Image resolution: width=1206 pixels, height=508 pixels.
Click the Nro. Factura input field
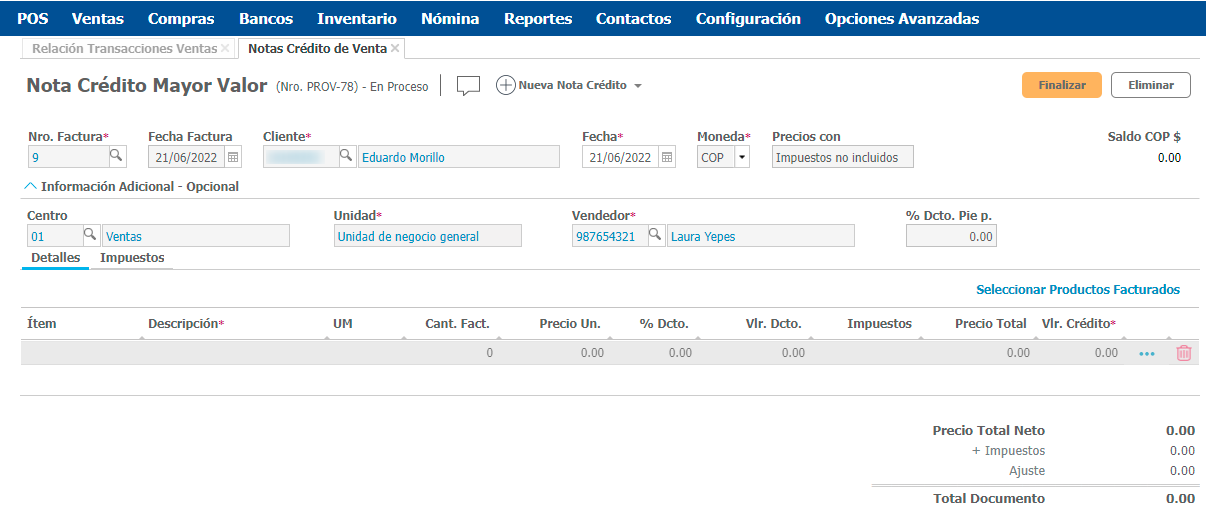[68, 157]
